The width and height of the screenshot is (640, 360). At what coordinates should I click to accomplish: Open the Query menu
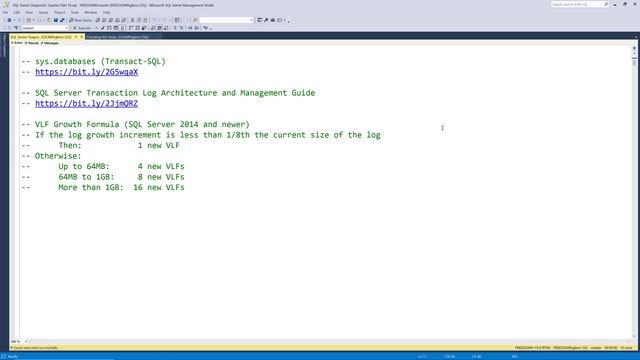click(43, 12)
